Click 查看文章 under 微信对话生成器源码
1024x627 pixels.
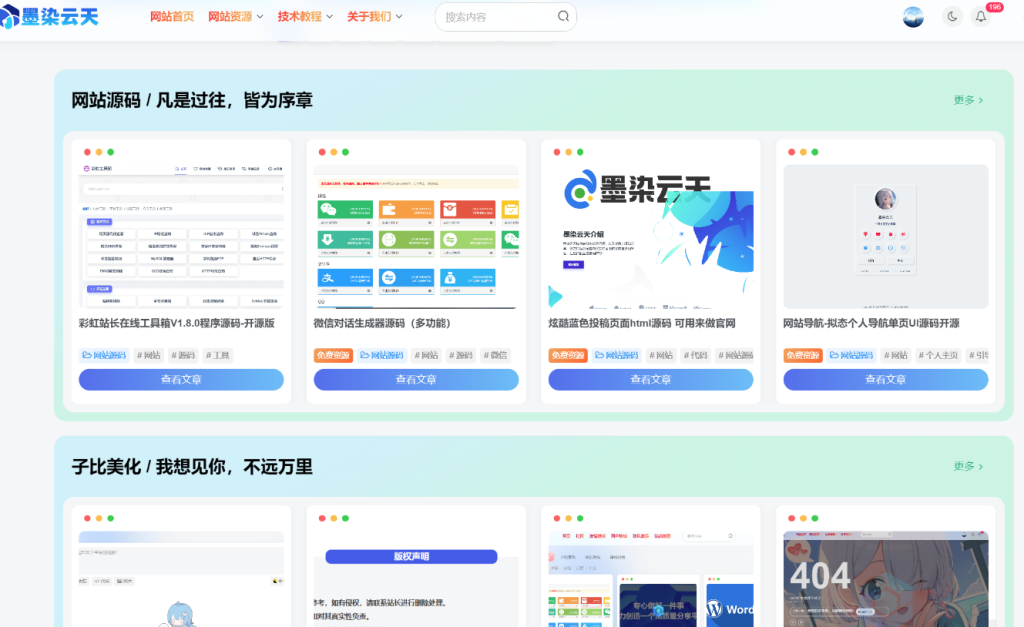(x=415, y=380)
